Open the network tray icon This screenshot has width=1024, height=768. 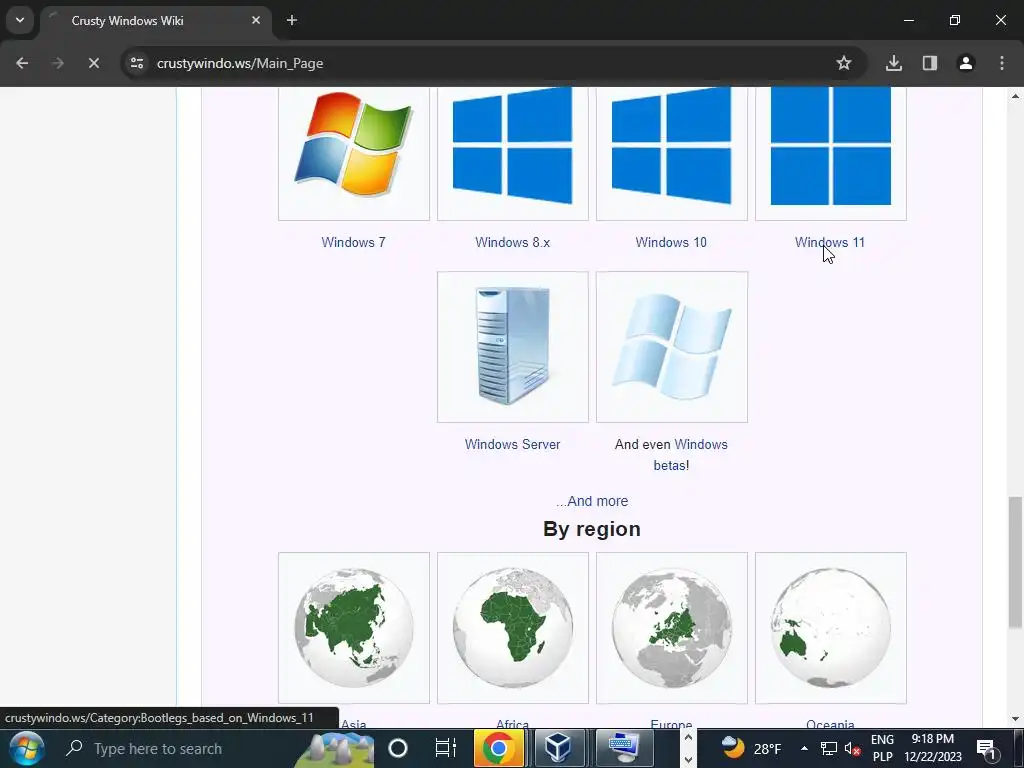click(829, 748)
